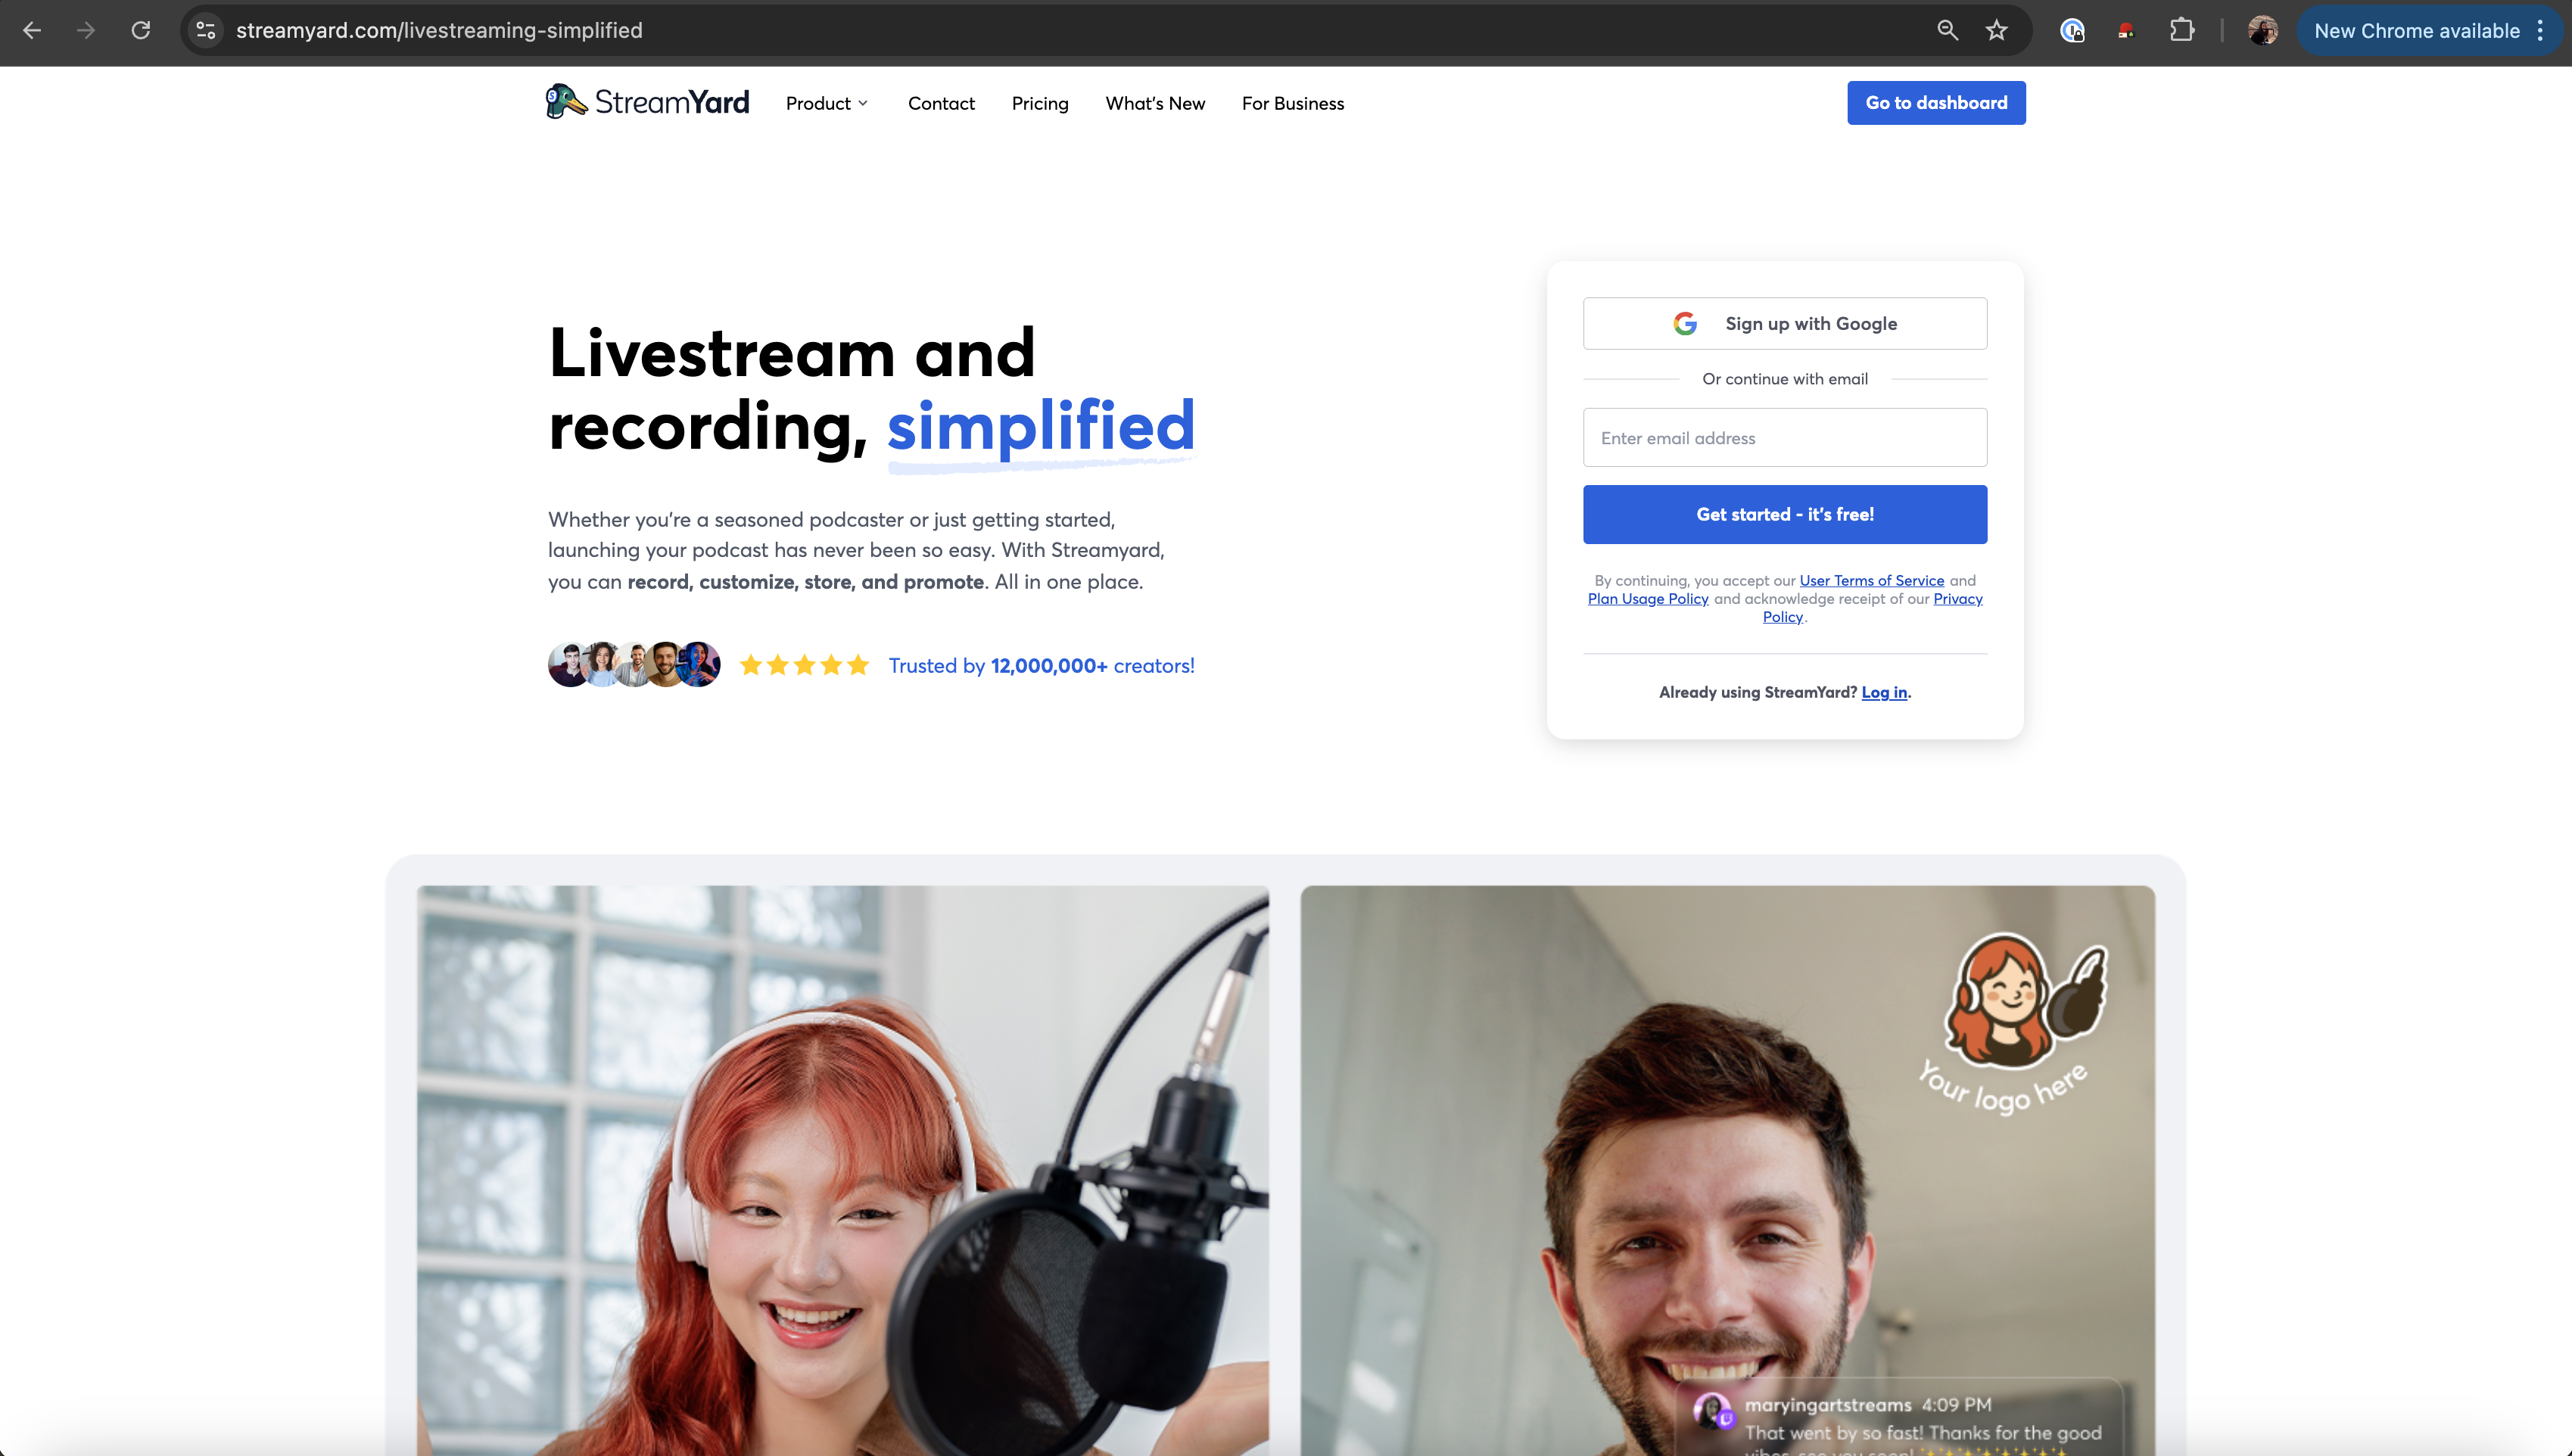This screenshot has width=2572, height=1456.
Task: Open the Extensions puzzle piece menu
Action: tap(2182, 30)
